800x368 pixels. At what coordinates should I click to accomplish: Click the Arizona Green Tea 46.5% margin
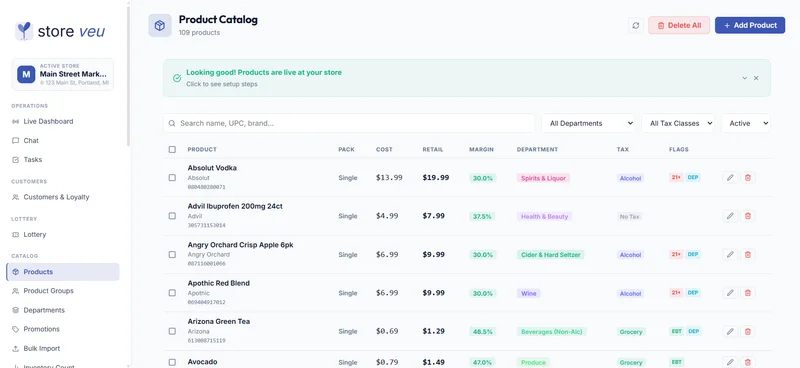[483, 332]
